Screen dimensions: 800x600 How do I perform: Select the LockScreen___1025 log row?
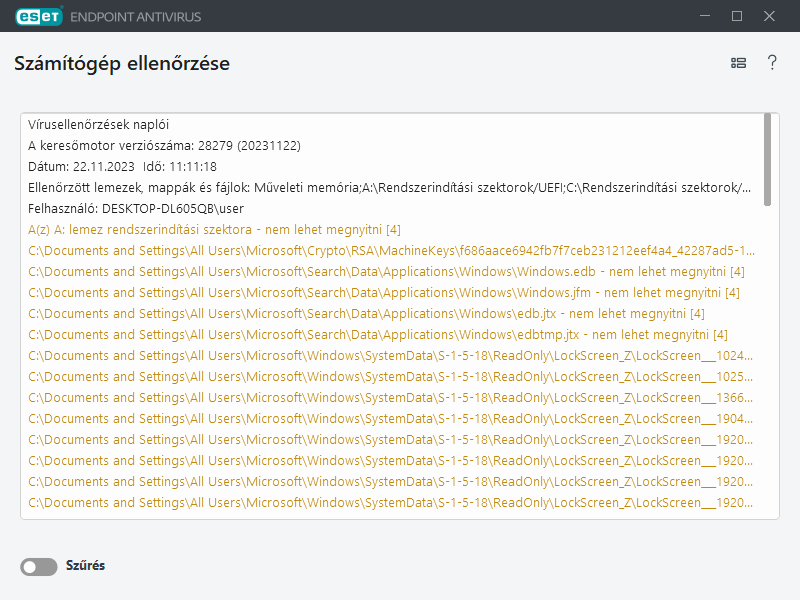click(x=390, y=376)
